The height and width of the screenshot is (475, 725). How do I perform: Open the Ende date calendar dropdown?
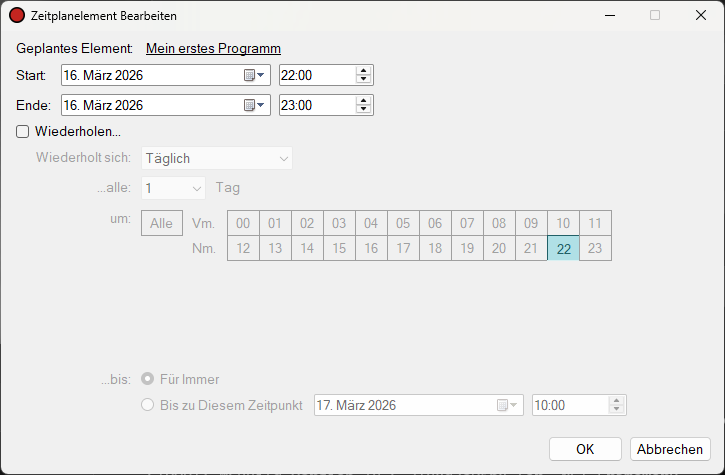pos(254,105)
